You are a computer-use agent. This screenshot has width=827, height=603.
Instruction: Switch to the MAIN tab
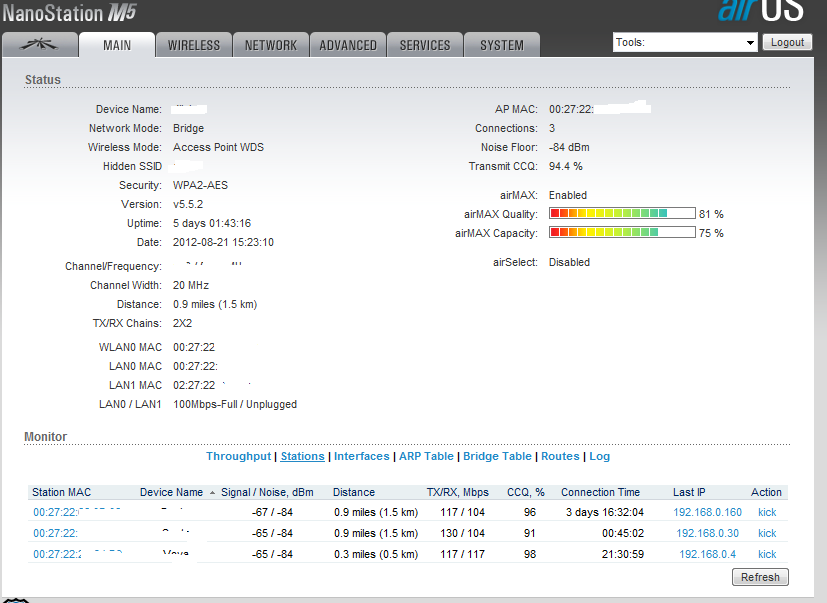click(117, 45)
